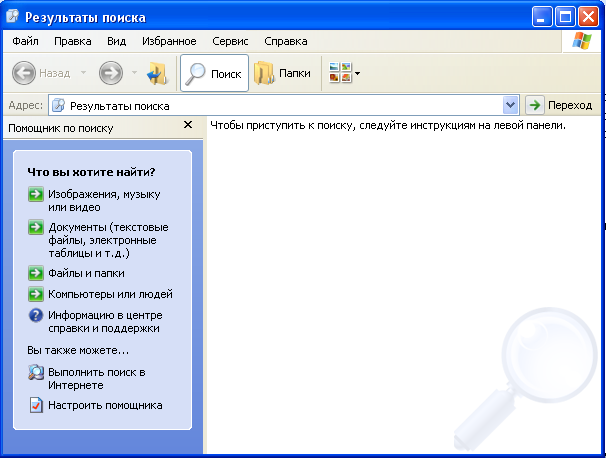
Task: Select Выполнить поиск в Интернете
Action: click(x=97, y=379)
